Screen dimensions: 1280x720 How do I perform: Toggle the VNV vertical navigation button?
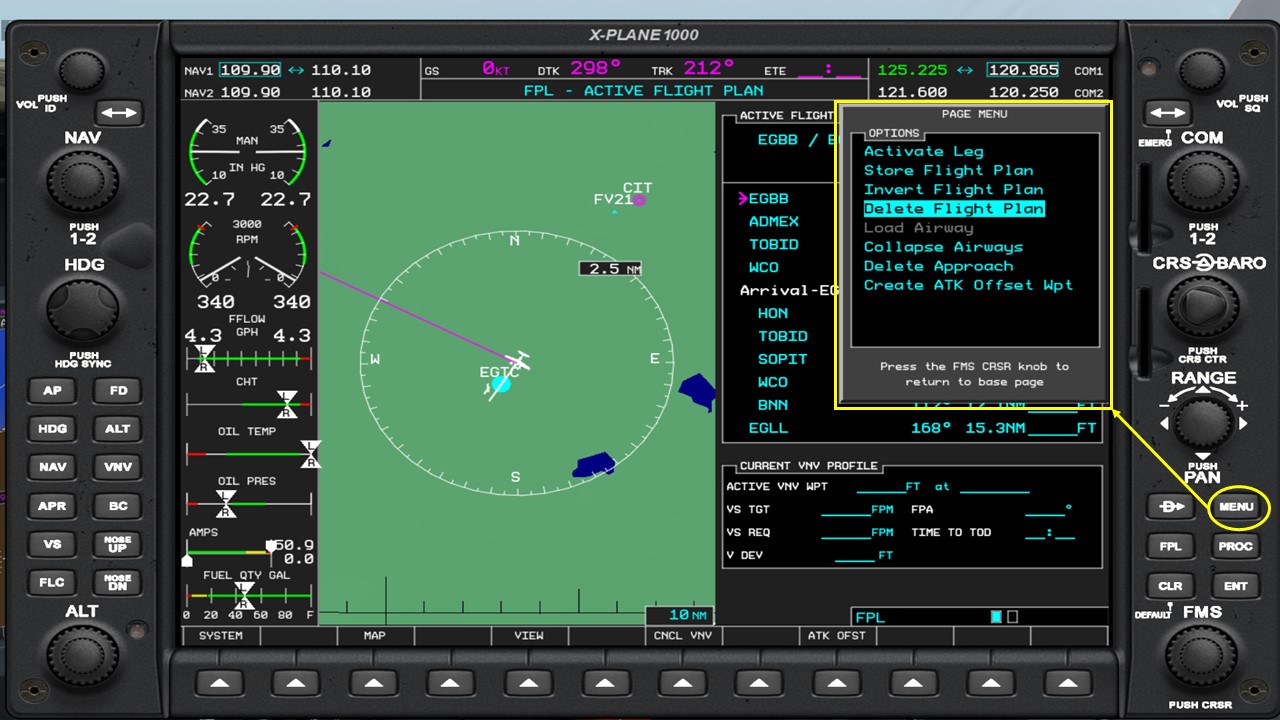point(118,467)
